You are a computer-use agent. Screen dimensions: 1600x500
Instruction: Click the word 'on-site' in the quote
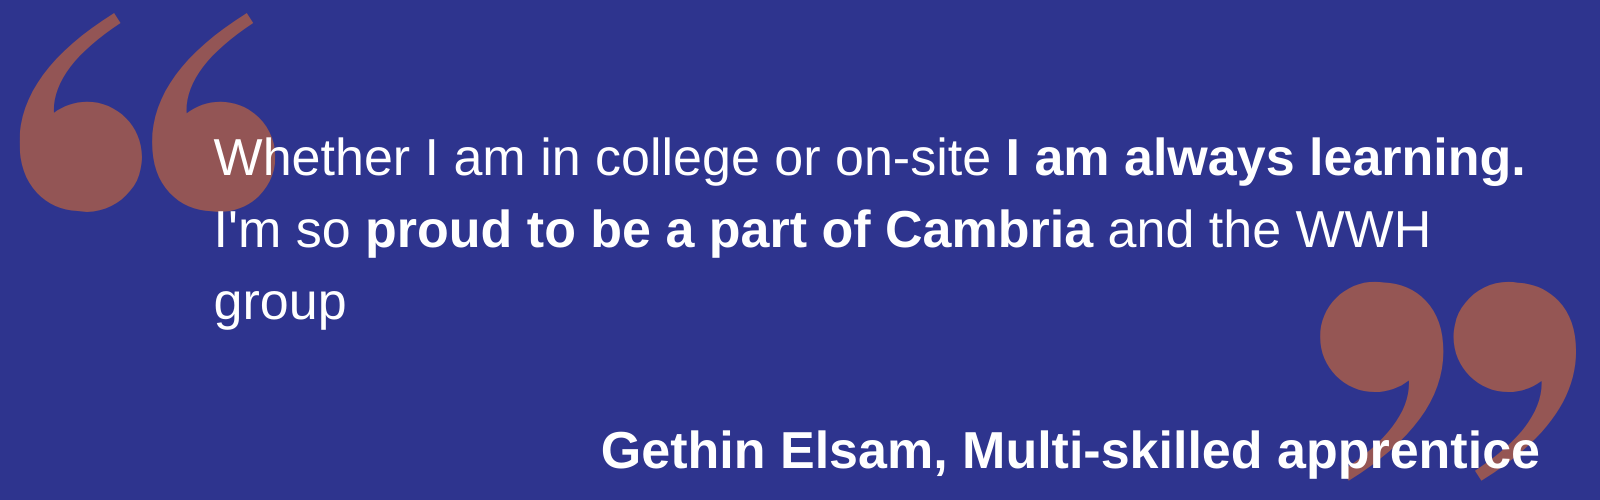coord(913,158)
